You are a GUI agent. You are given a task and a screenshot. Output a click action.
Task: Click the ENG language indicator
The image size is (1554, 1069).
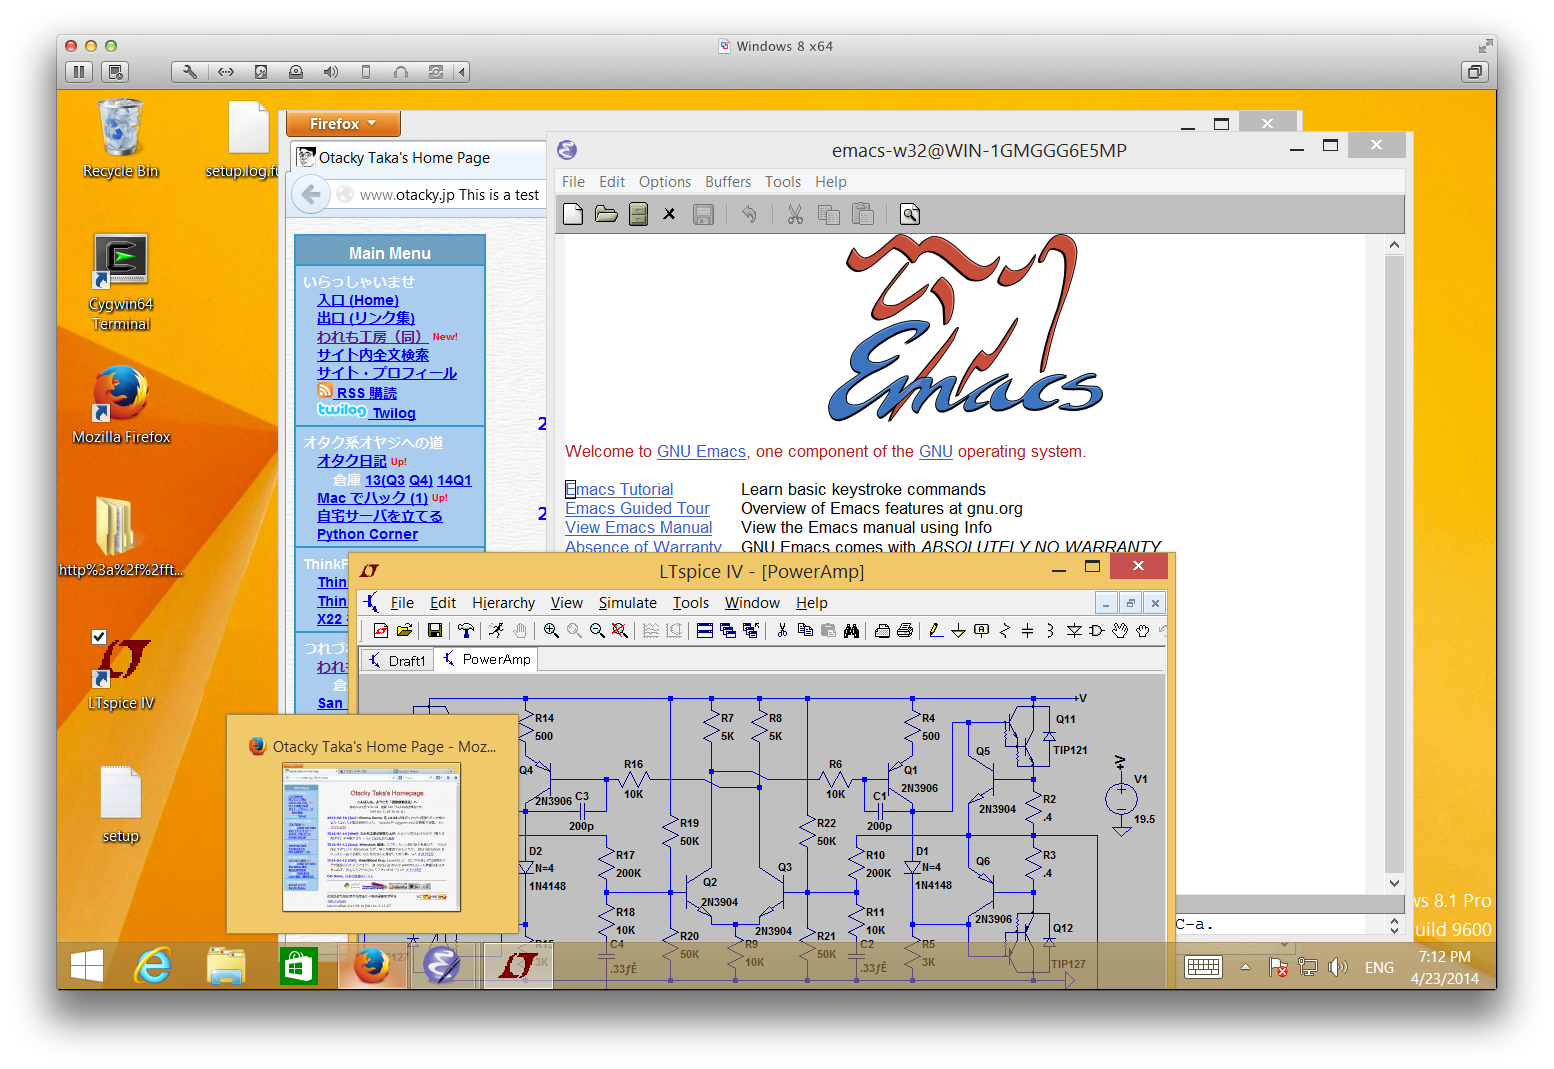pyautogui.click(x=1379, y=968)
